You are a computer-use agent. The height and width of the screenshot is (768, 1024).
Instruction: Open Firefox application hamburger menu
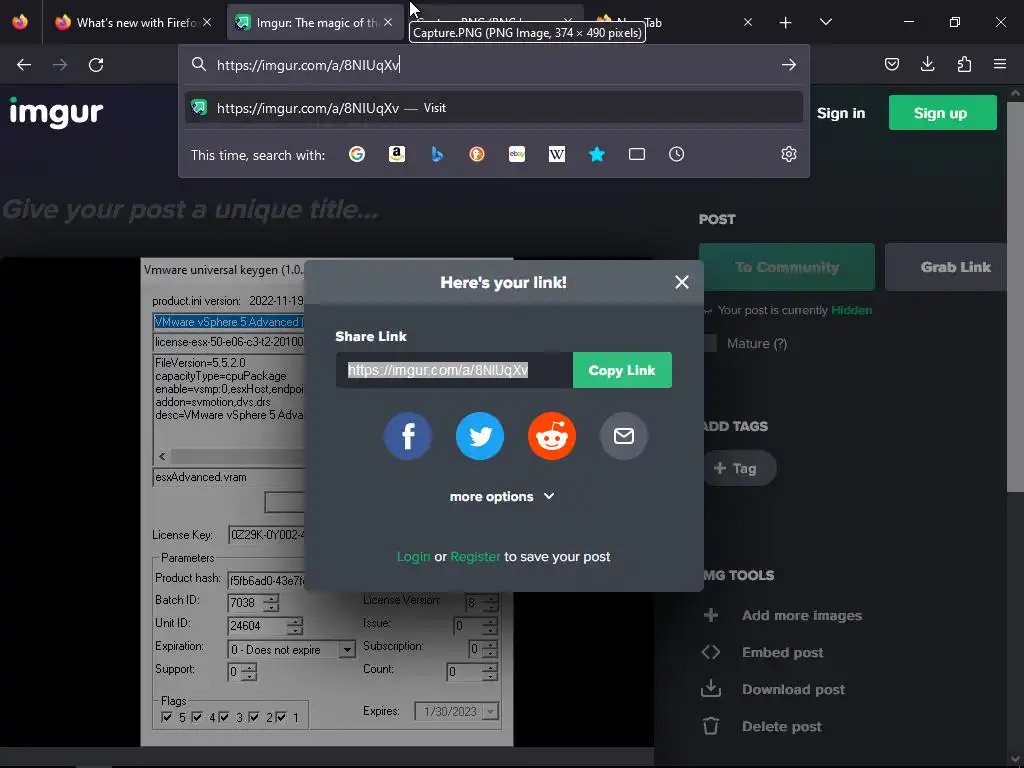tap(1000, 64)
